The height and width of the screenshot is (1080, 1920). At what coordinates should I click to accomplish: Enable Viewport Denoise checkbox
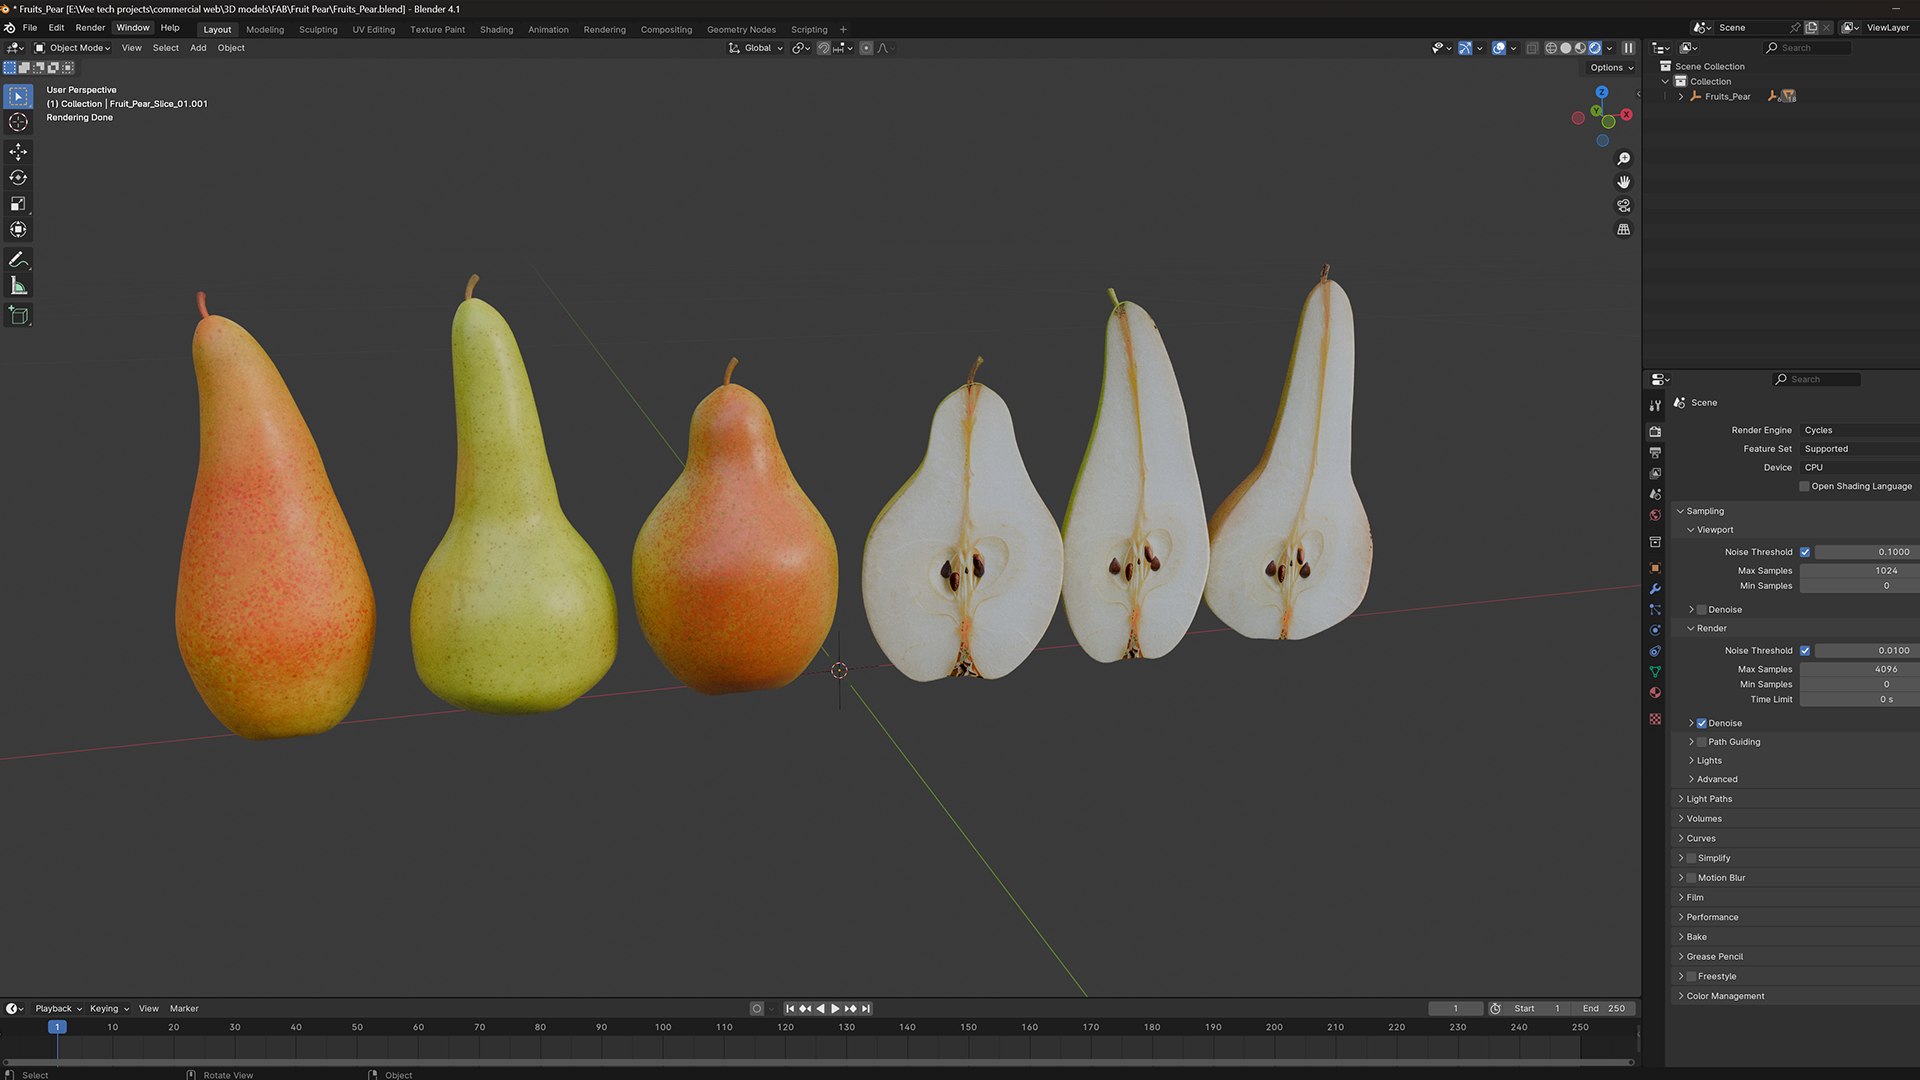pyautogui.click(x=1702, y=610)
